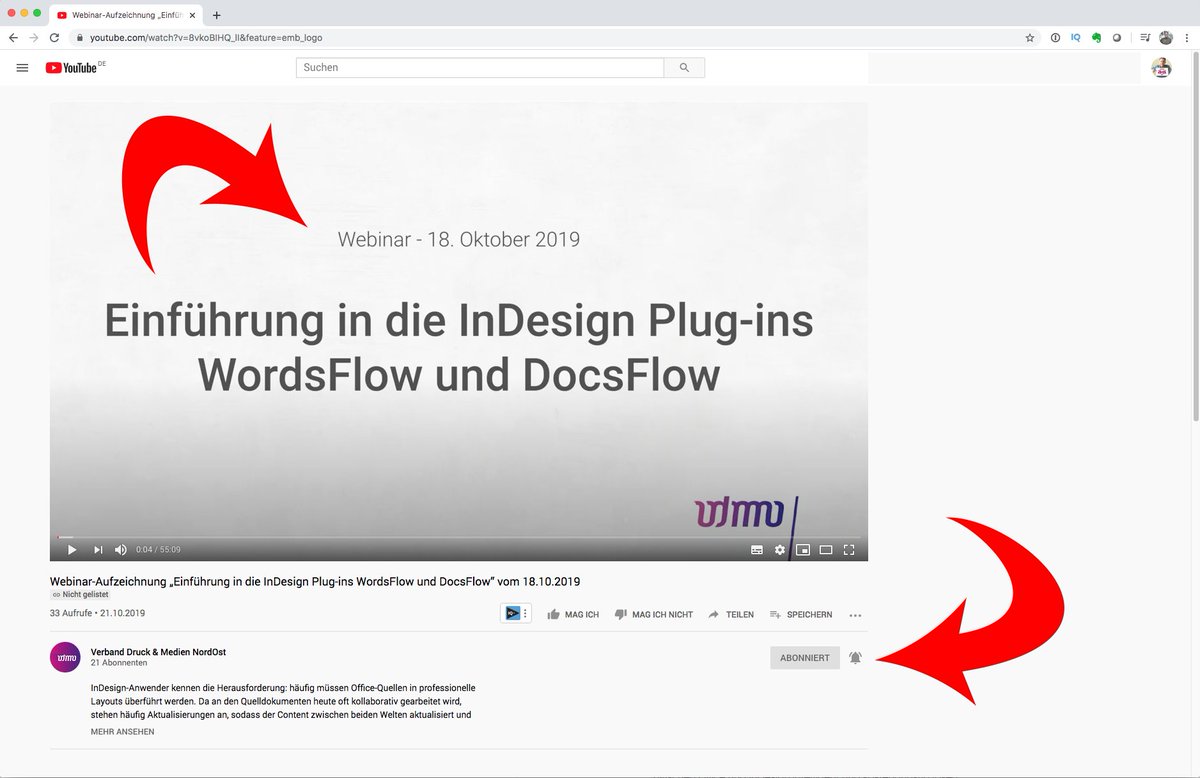Click the lock site info icon

point(79,37)
